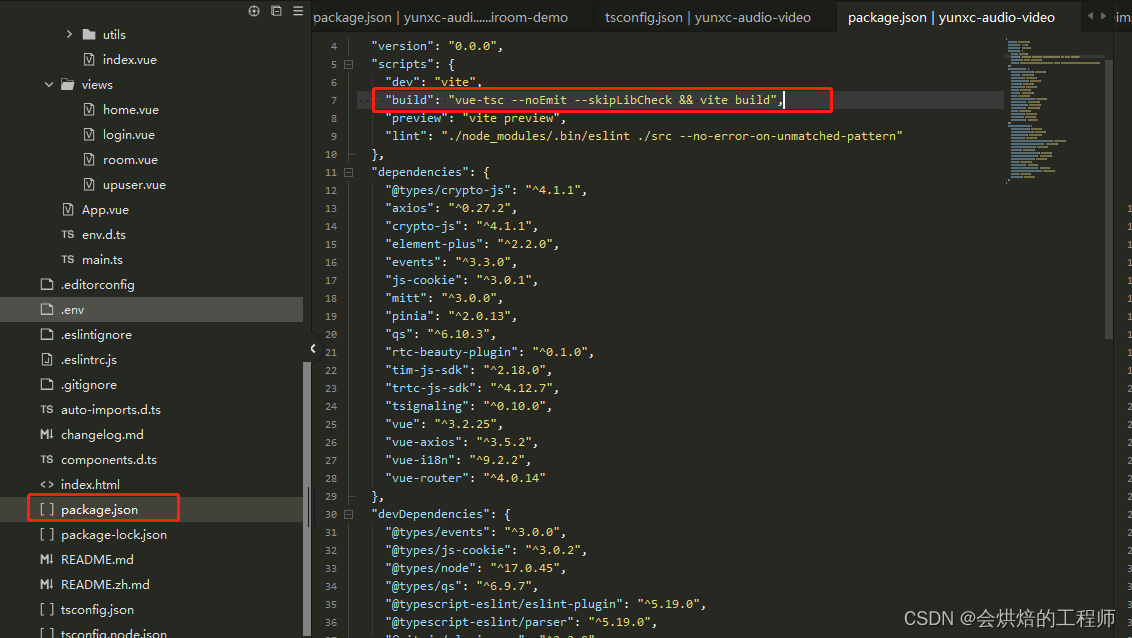The height and width of the screenshot is (638, 1132).
Task: Collapse the views folder chevron
Action: pyautogui.click(x=48, y=84)
